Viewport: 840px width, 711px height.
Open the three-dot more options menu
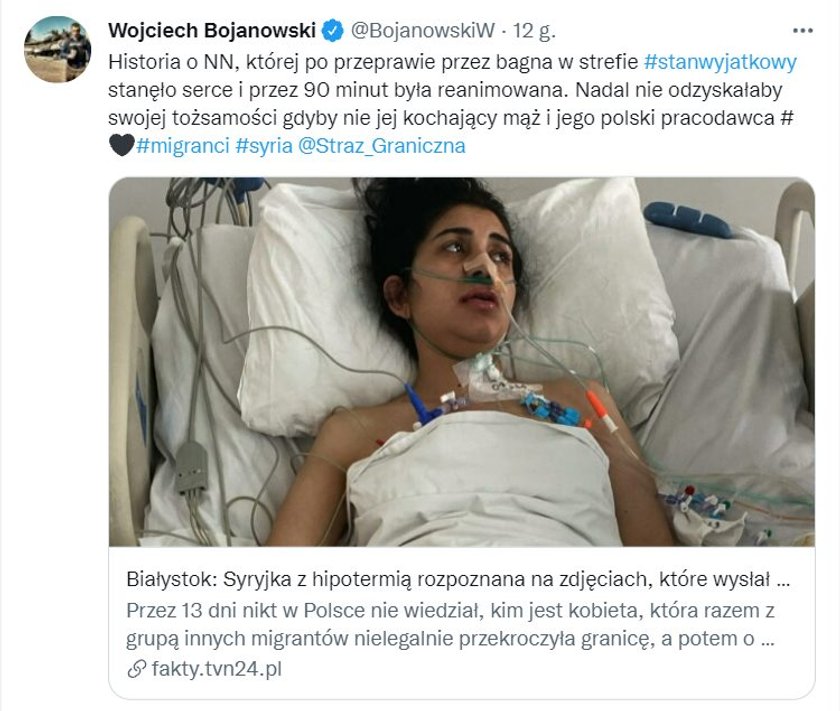tap(802, 31)
